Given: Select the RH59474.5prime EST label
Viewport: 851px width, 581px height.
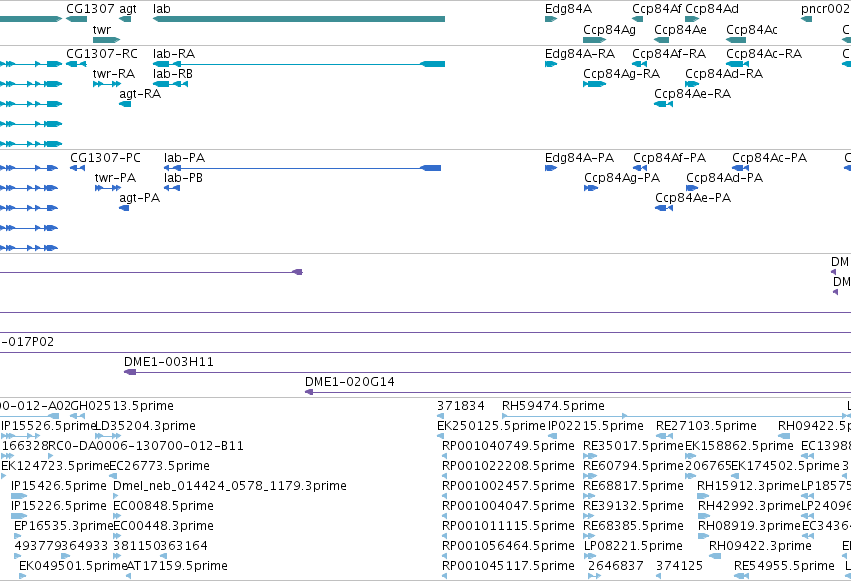Looking at the screenshot, I should 553,406.
